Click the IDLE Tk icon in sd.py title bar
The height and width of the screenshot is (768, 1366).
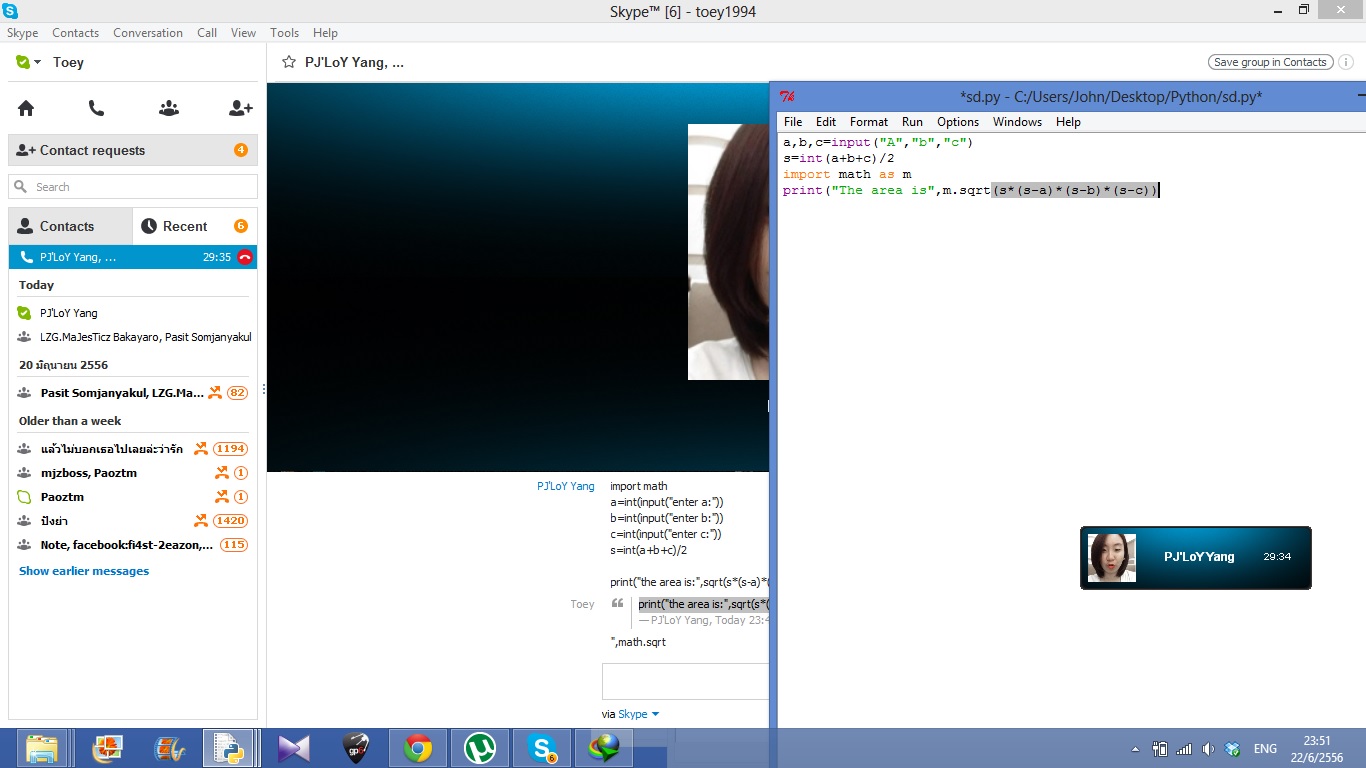pos(788,97)
